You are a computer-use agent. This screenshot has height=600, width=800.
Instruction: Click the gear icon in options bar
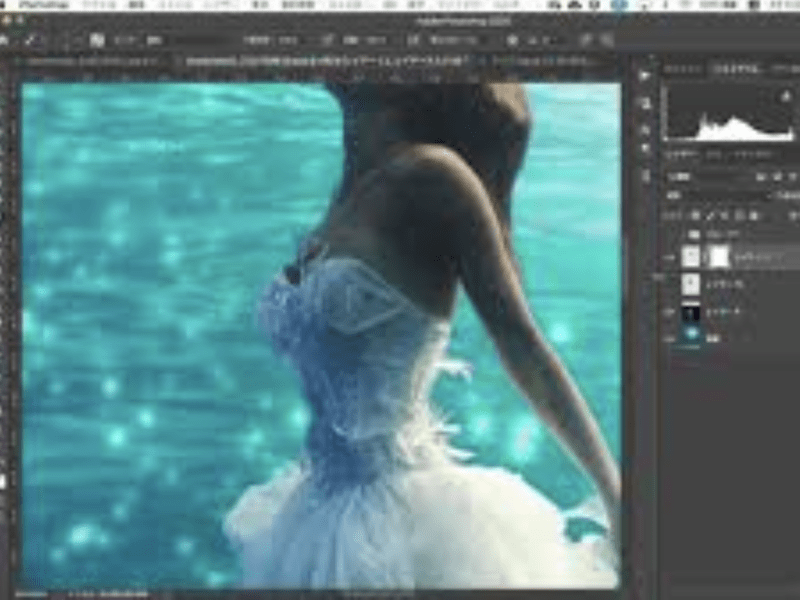(x=512, y=40)
